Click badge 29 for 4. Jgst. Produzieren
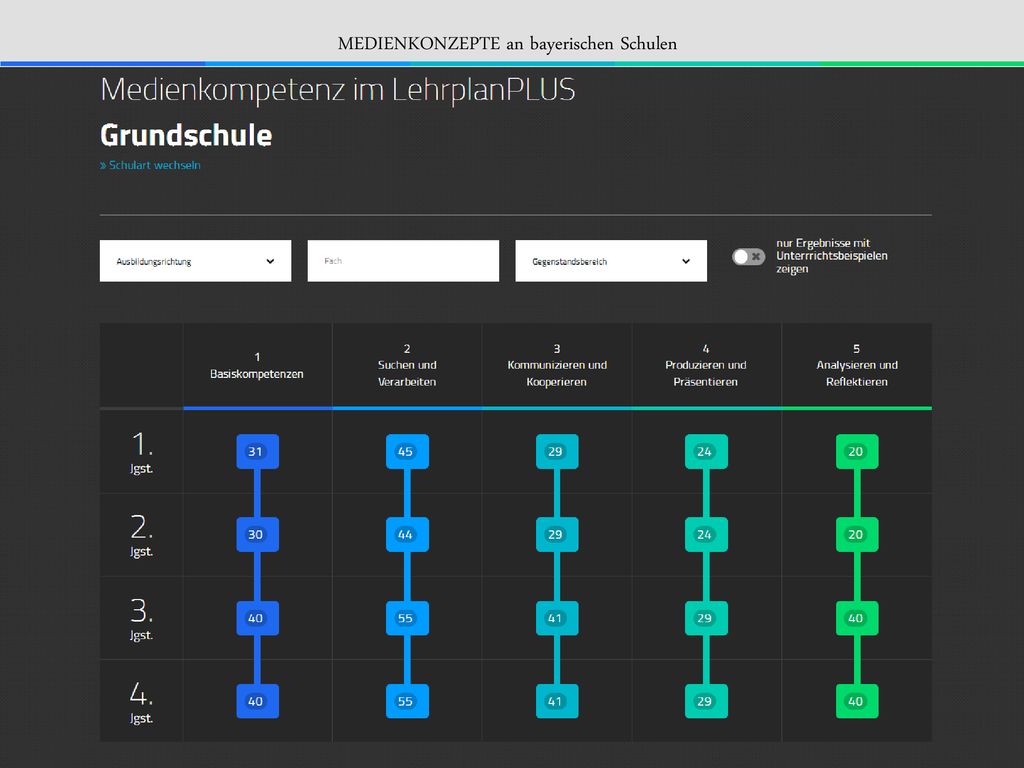This screenshot has width=1024, height=768. pos(706,701)
